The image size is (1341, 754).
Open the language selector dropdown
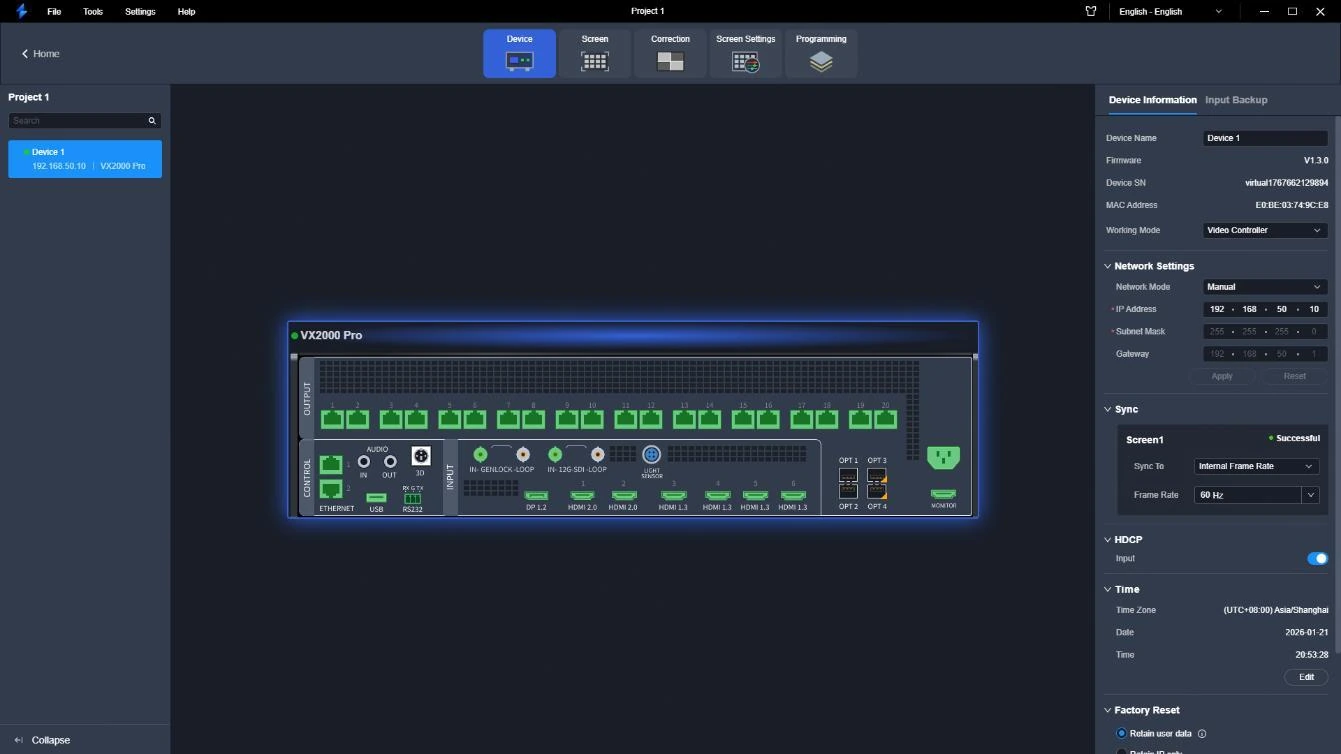[1170, 12]
